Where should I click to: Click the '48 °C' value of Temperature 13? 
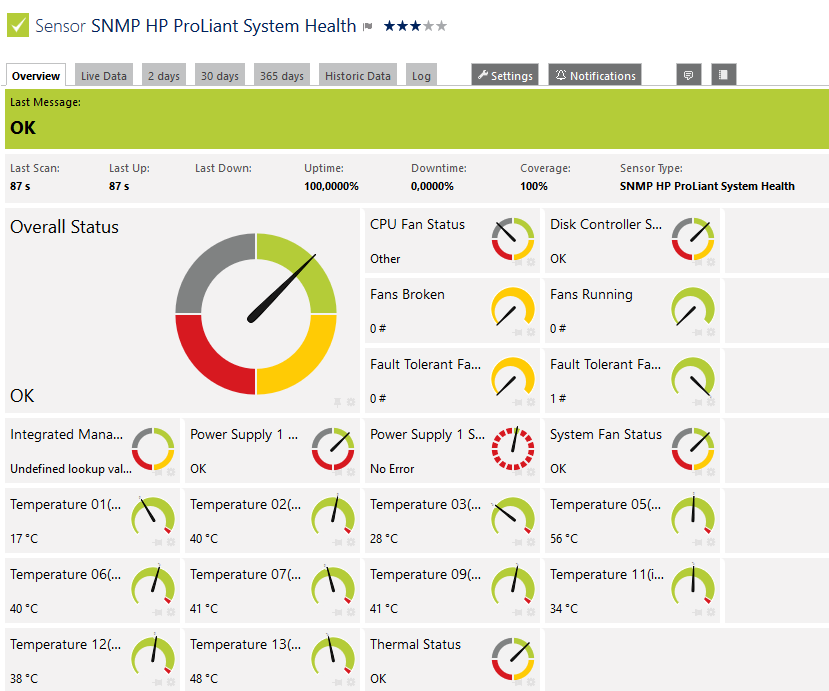point(204,679)
